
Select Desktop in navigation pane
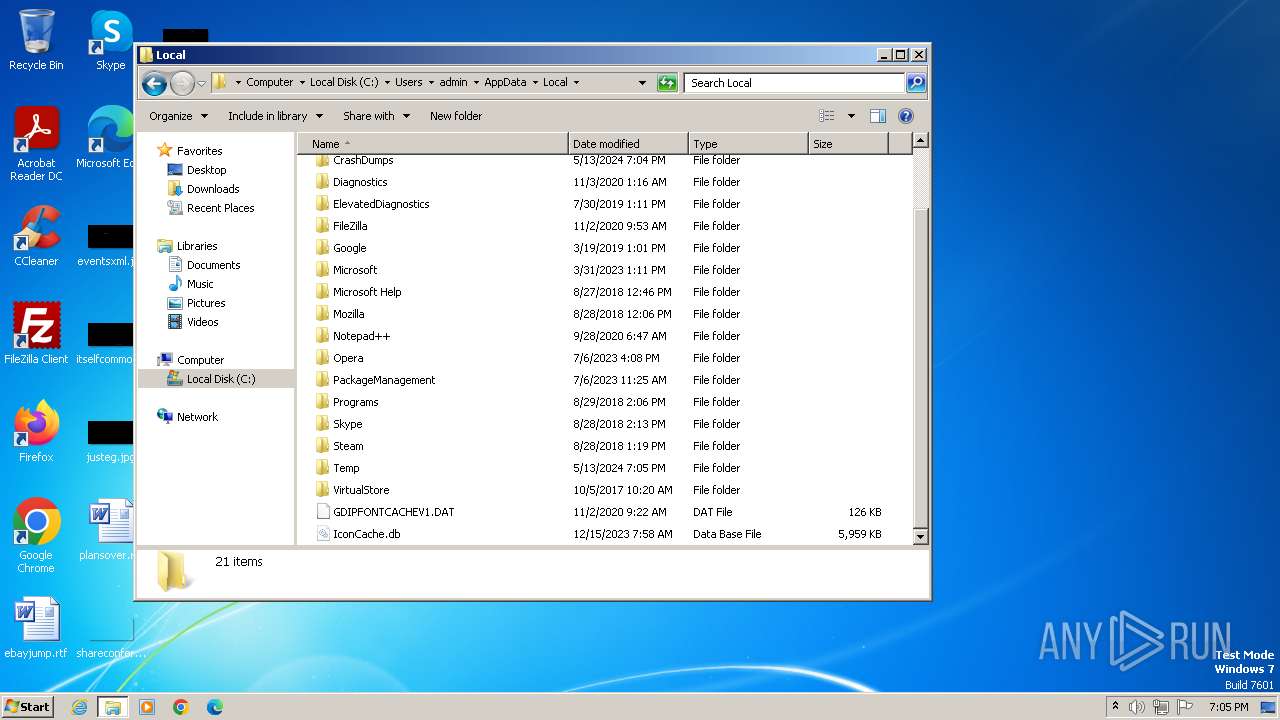point(206,170)
